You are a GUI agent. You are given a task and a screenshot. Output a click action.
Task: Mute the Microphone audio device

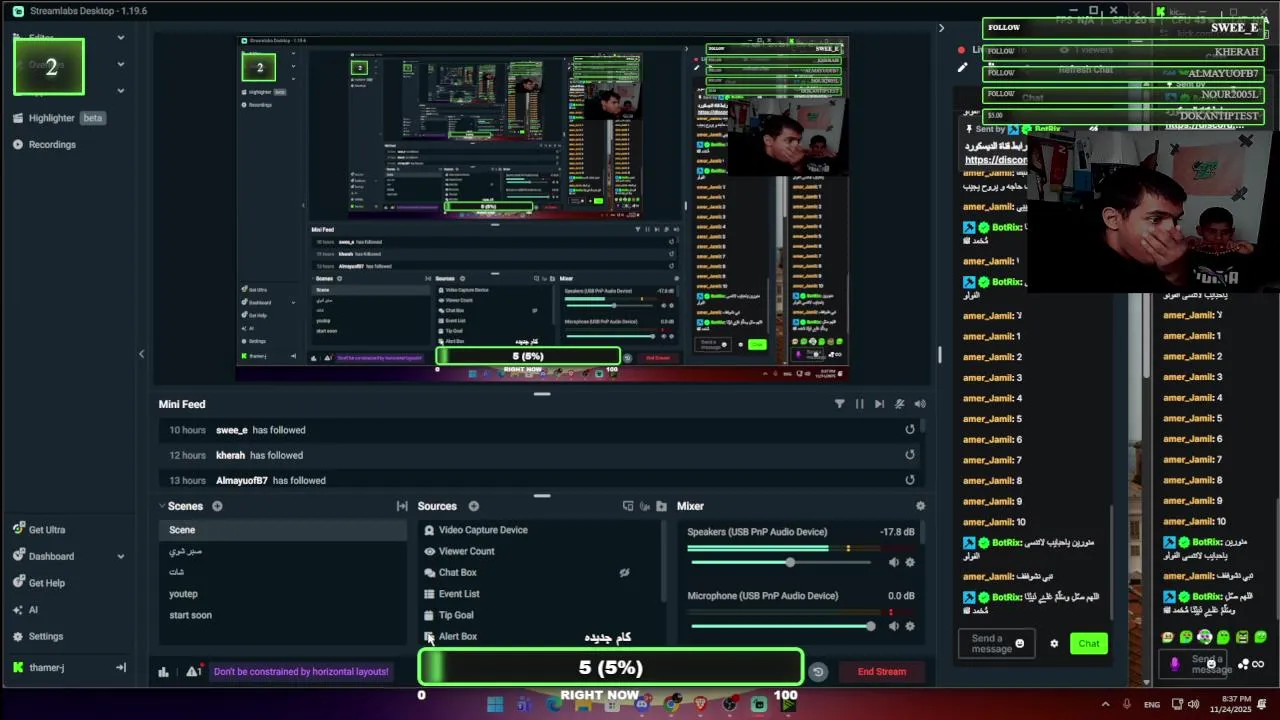[894, 626]
